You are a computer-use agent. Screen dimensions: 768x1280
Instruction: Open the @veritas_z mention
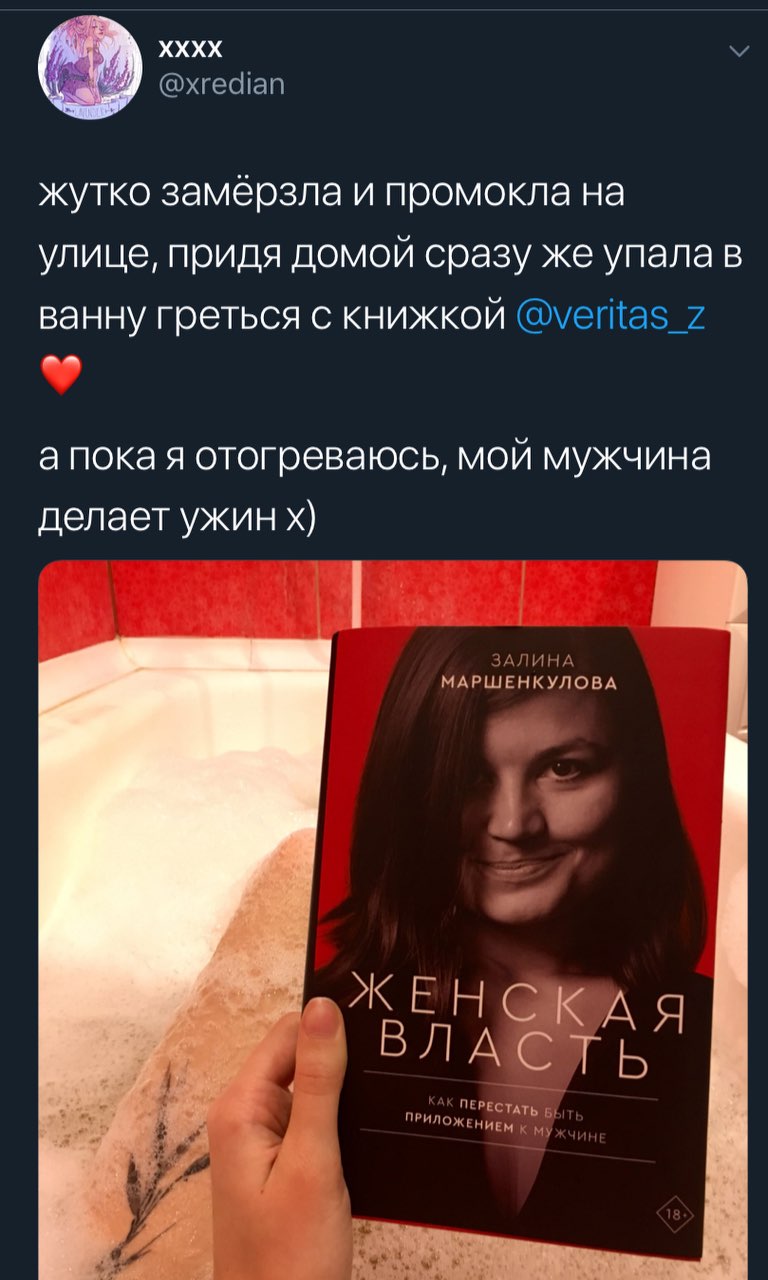point(610,316)
